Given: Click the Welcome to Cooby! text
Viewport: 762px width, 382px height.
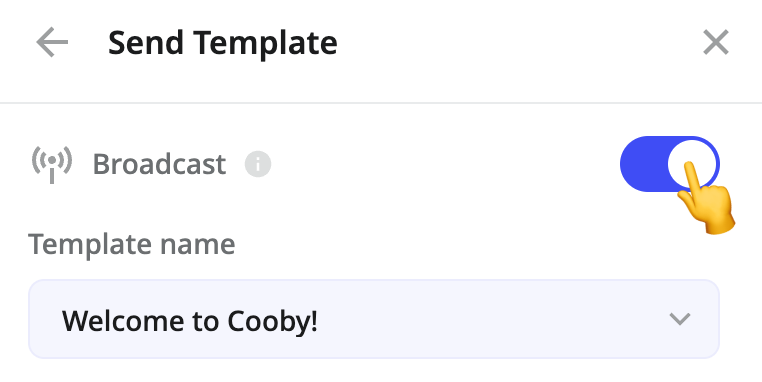Looking at the screenshot, I should click(190, 321).
